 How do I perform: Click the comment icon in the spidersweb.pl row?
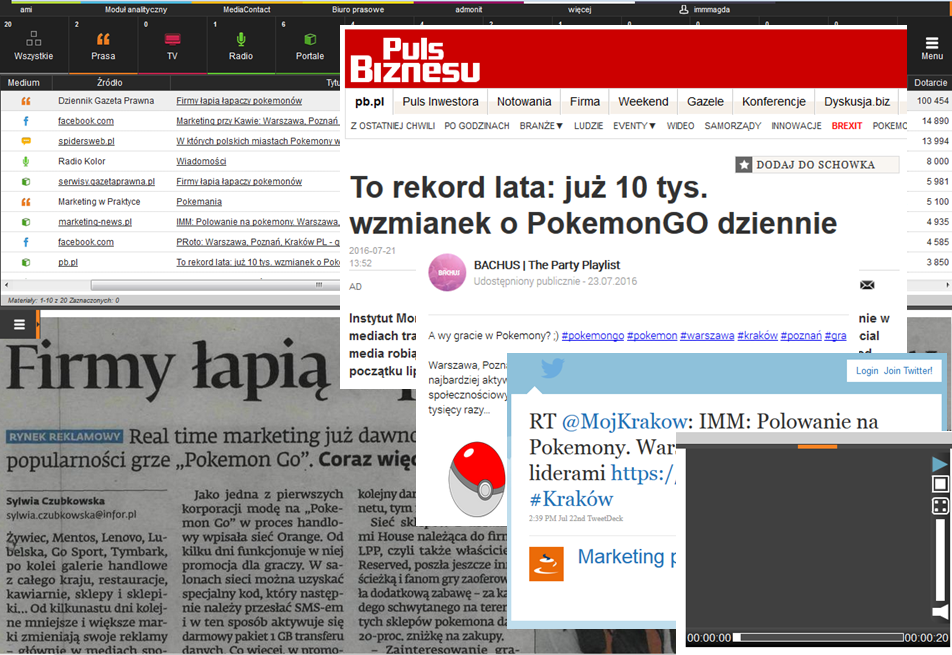click(x=26, y=141)
